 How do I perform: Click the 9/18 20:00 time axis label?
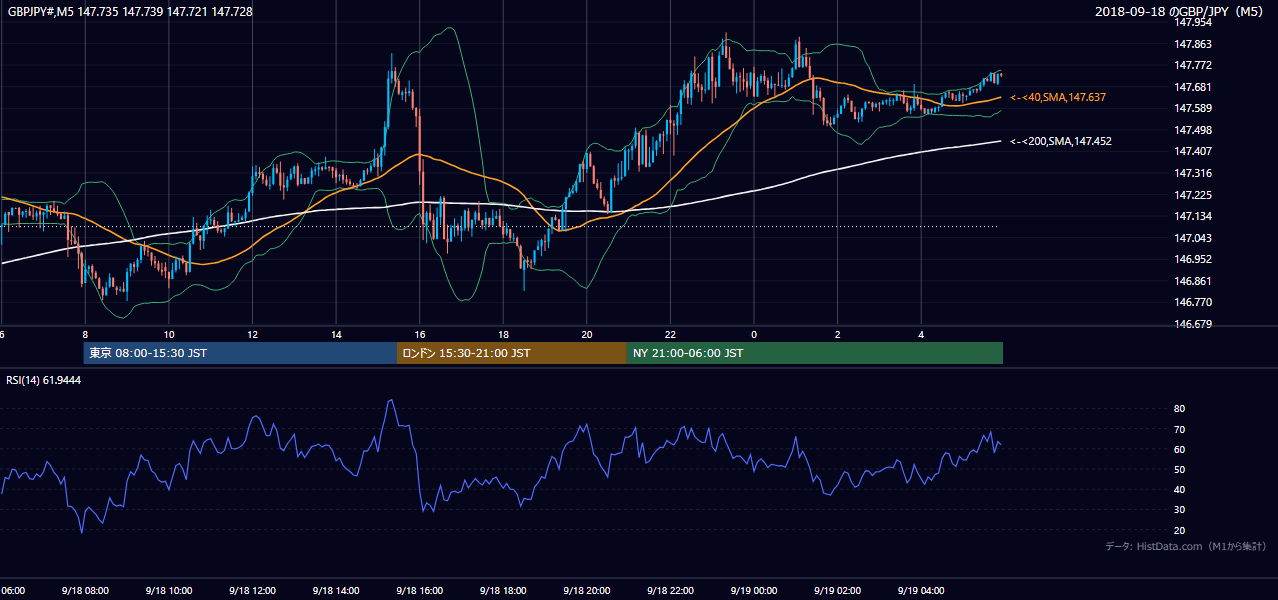click(587, 590)
